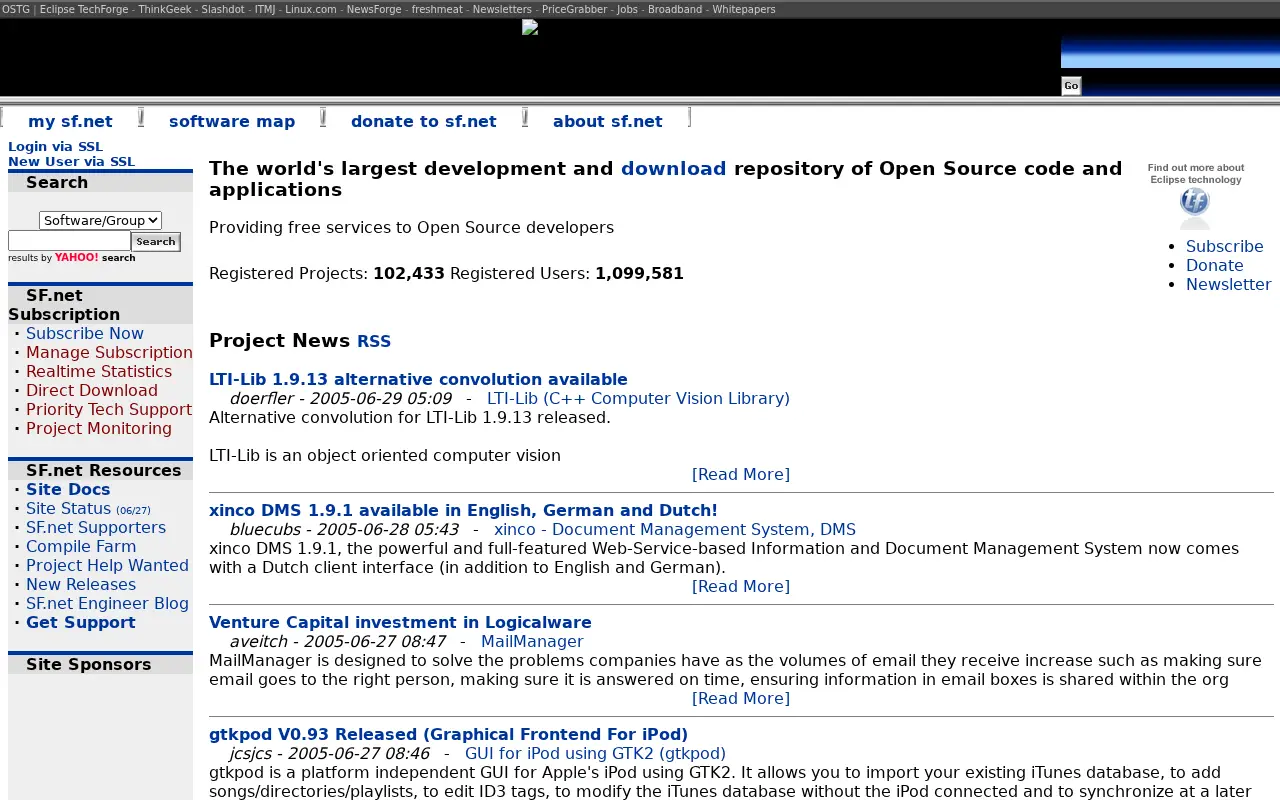Open Priority Tech Support
The width and height of the screenshot is (1280, 800).
coord(109,409)
